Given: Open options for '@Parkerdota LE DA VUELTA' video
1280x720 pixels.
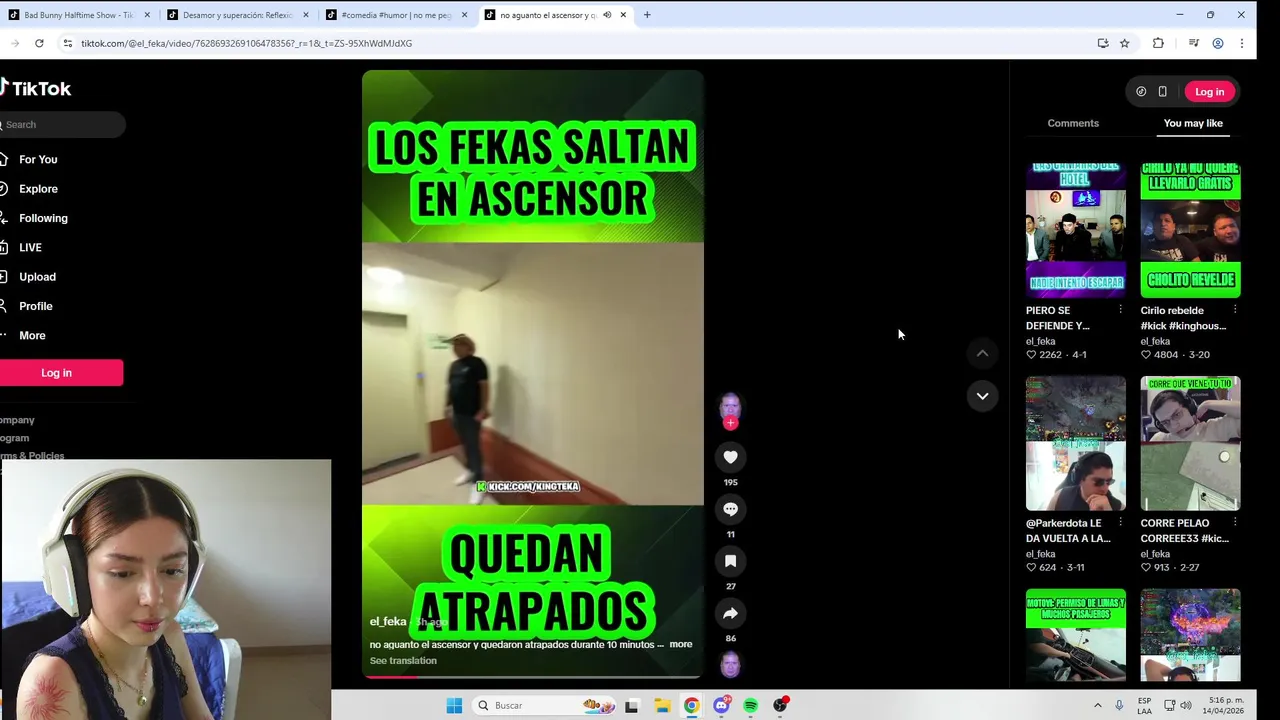Looking at the screenshot, I should coord(1120,522).
